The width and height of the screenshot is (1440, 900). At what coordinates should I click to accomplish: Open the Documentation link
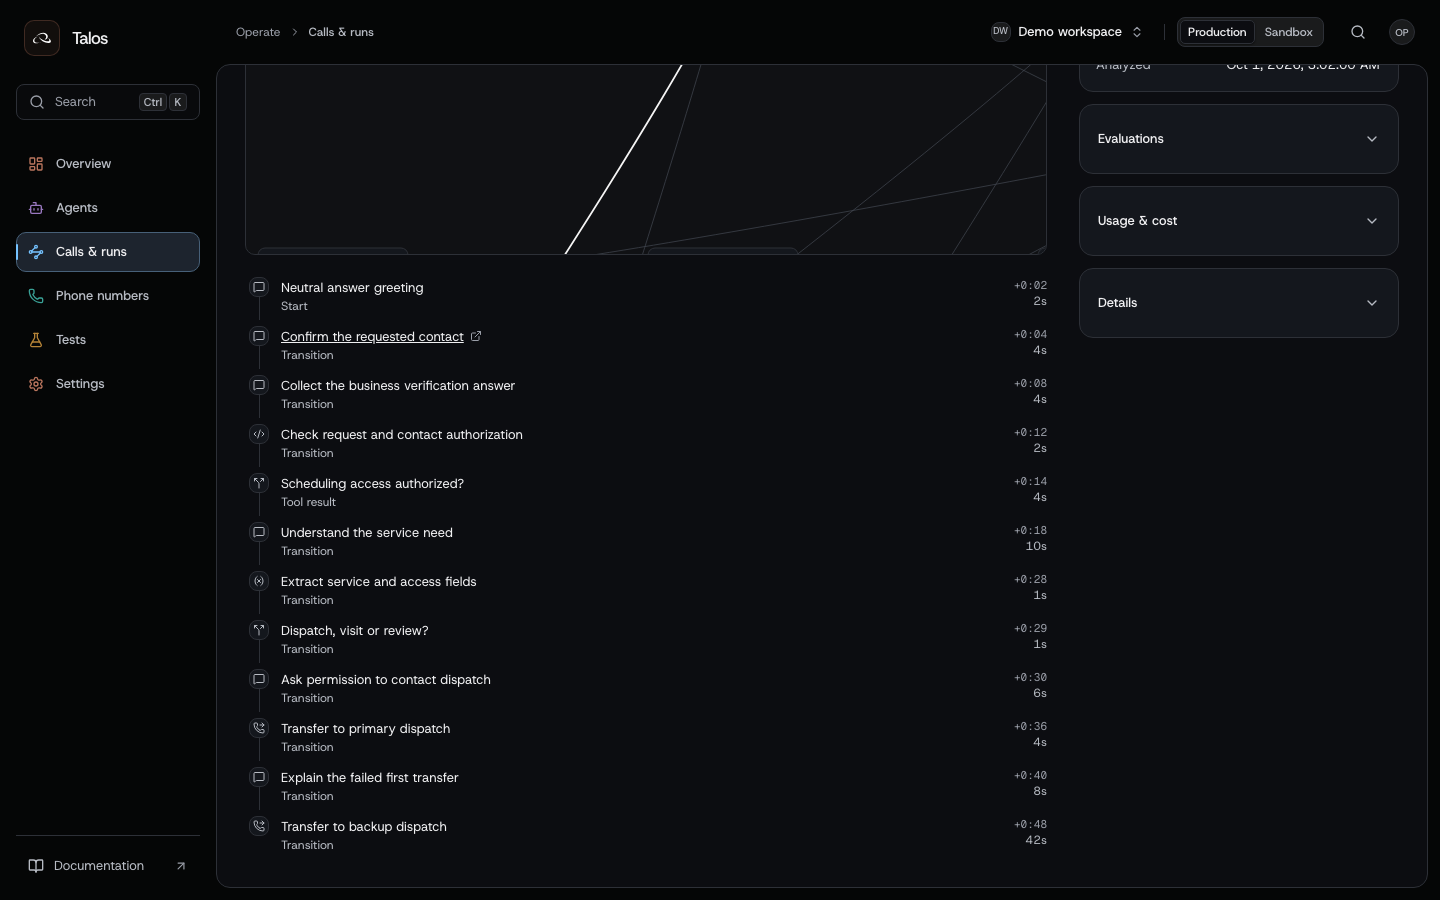pyautogui.click(x=108, y=866)
